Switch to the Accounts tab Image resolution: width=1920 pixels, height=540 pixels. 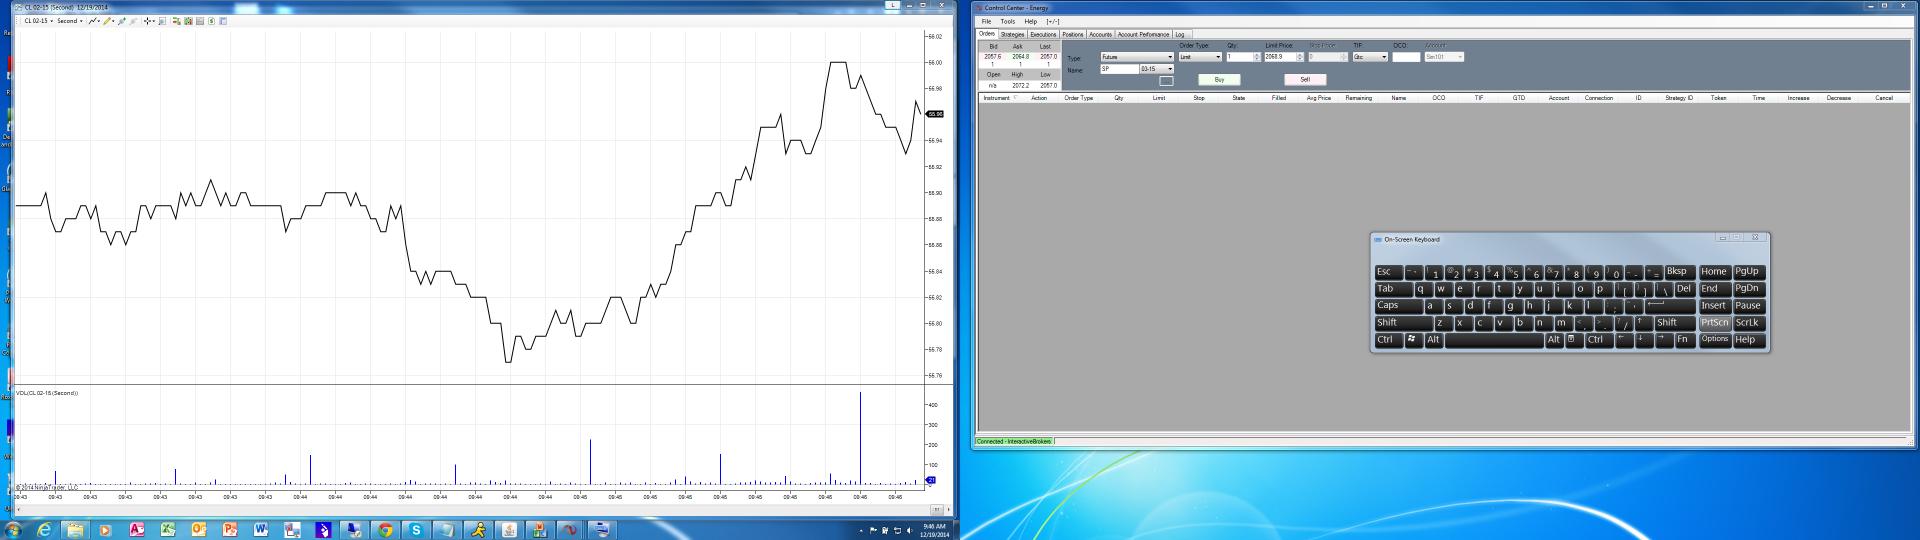click(1100, 34)
